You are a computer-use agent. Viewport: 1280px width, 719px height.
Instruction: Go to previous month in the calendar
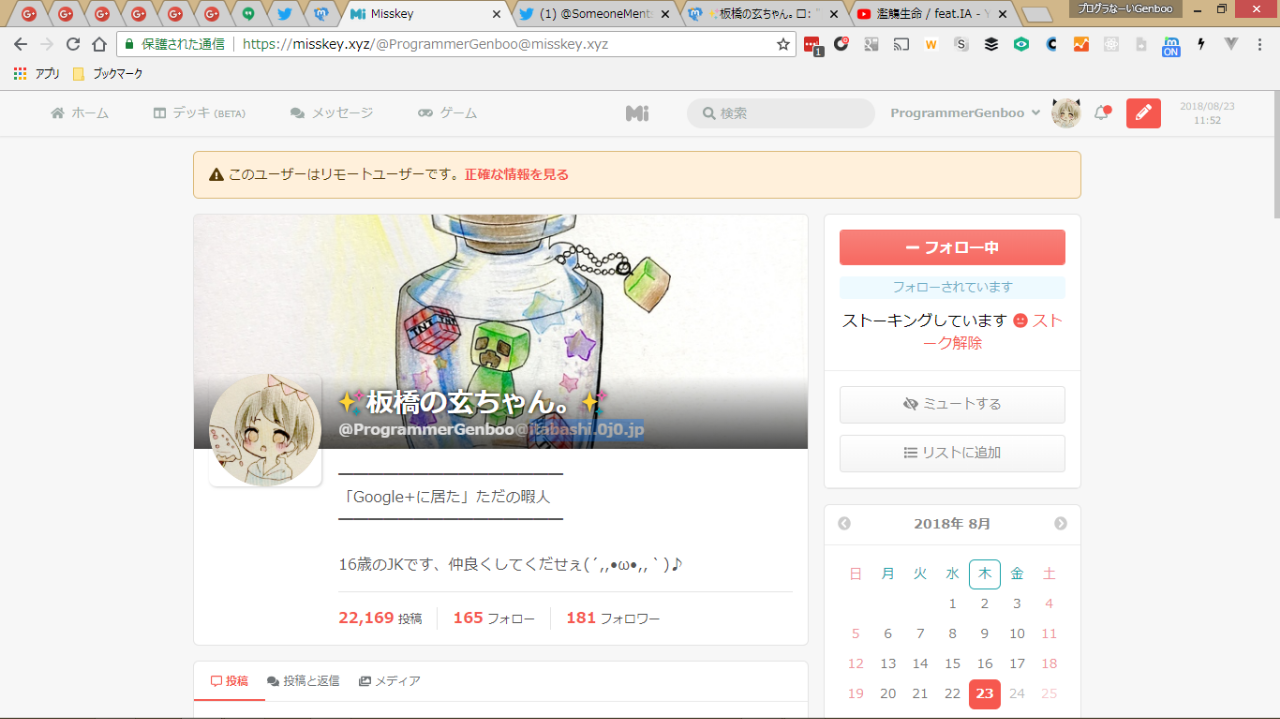[x=844, y=524]
